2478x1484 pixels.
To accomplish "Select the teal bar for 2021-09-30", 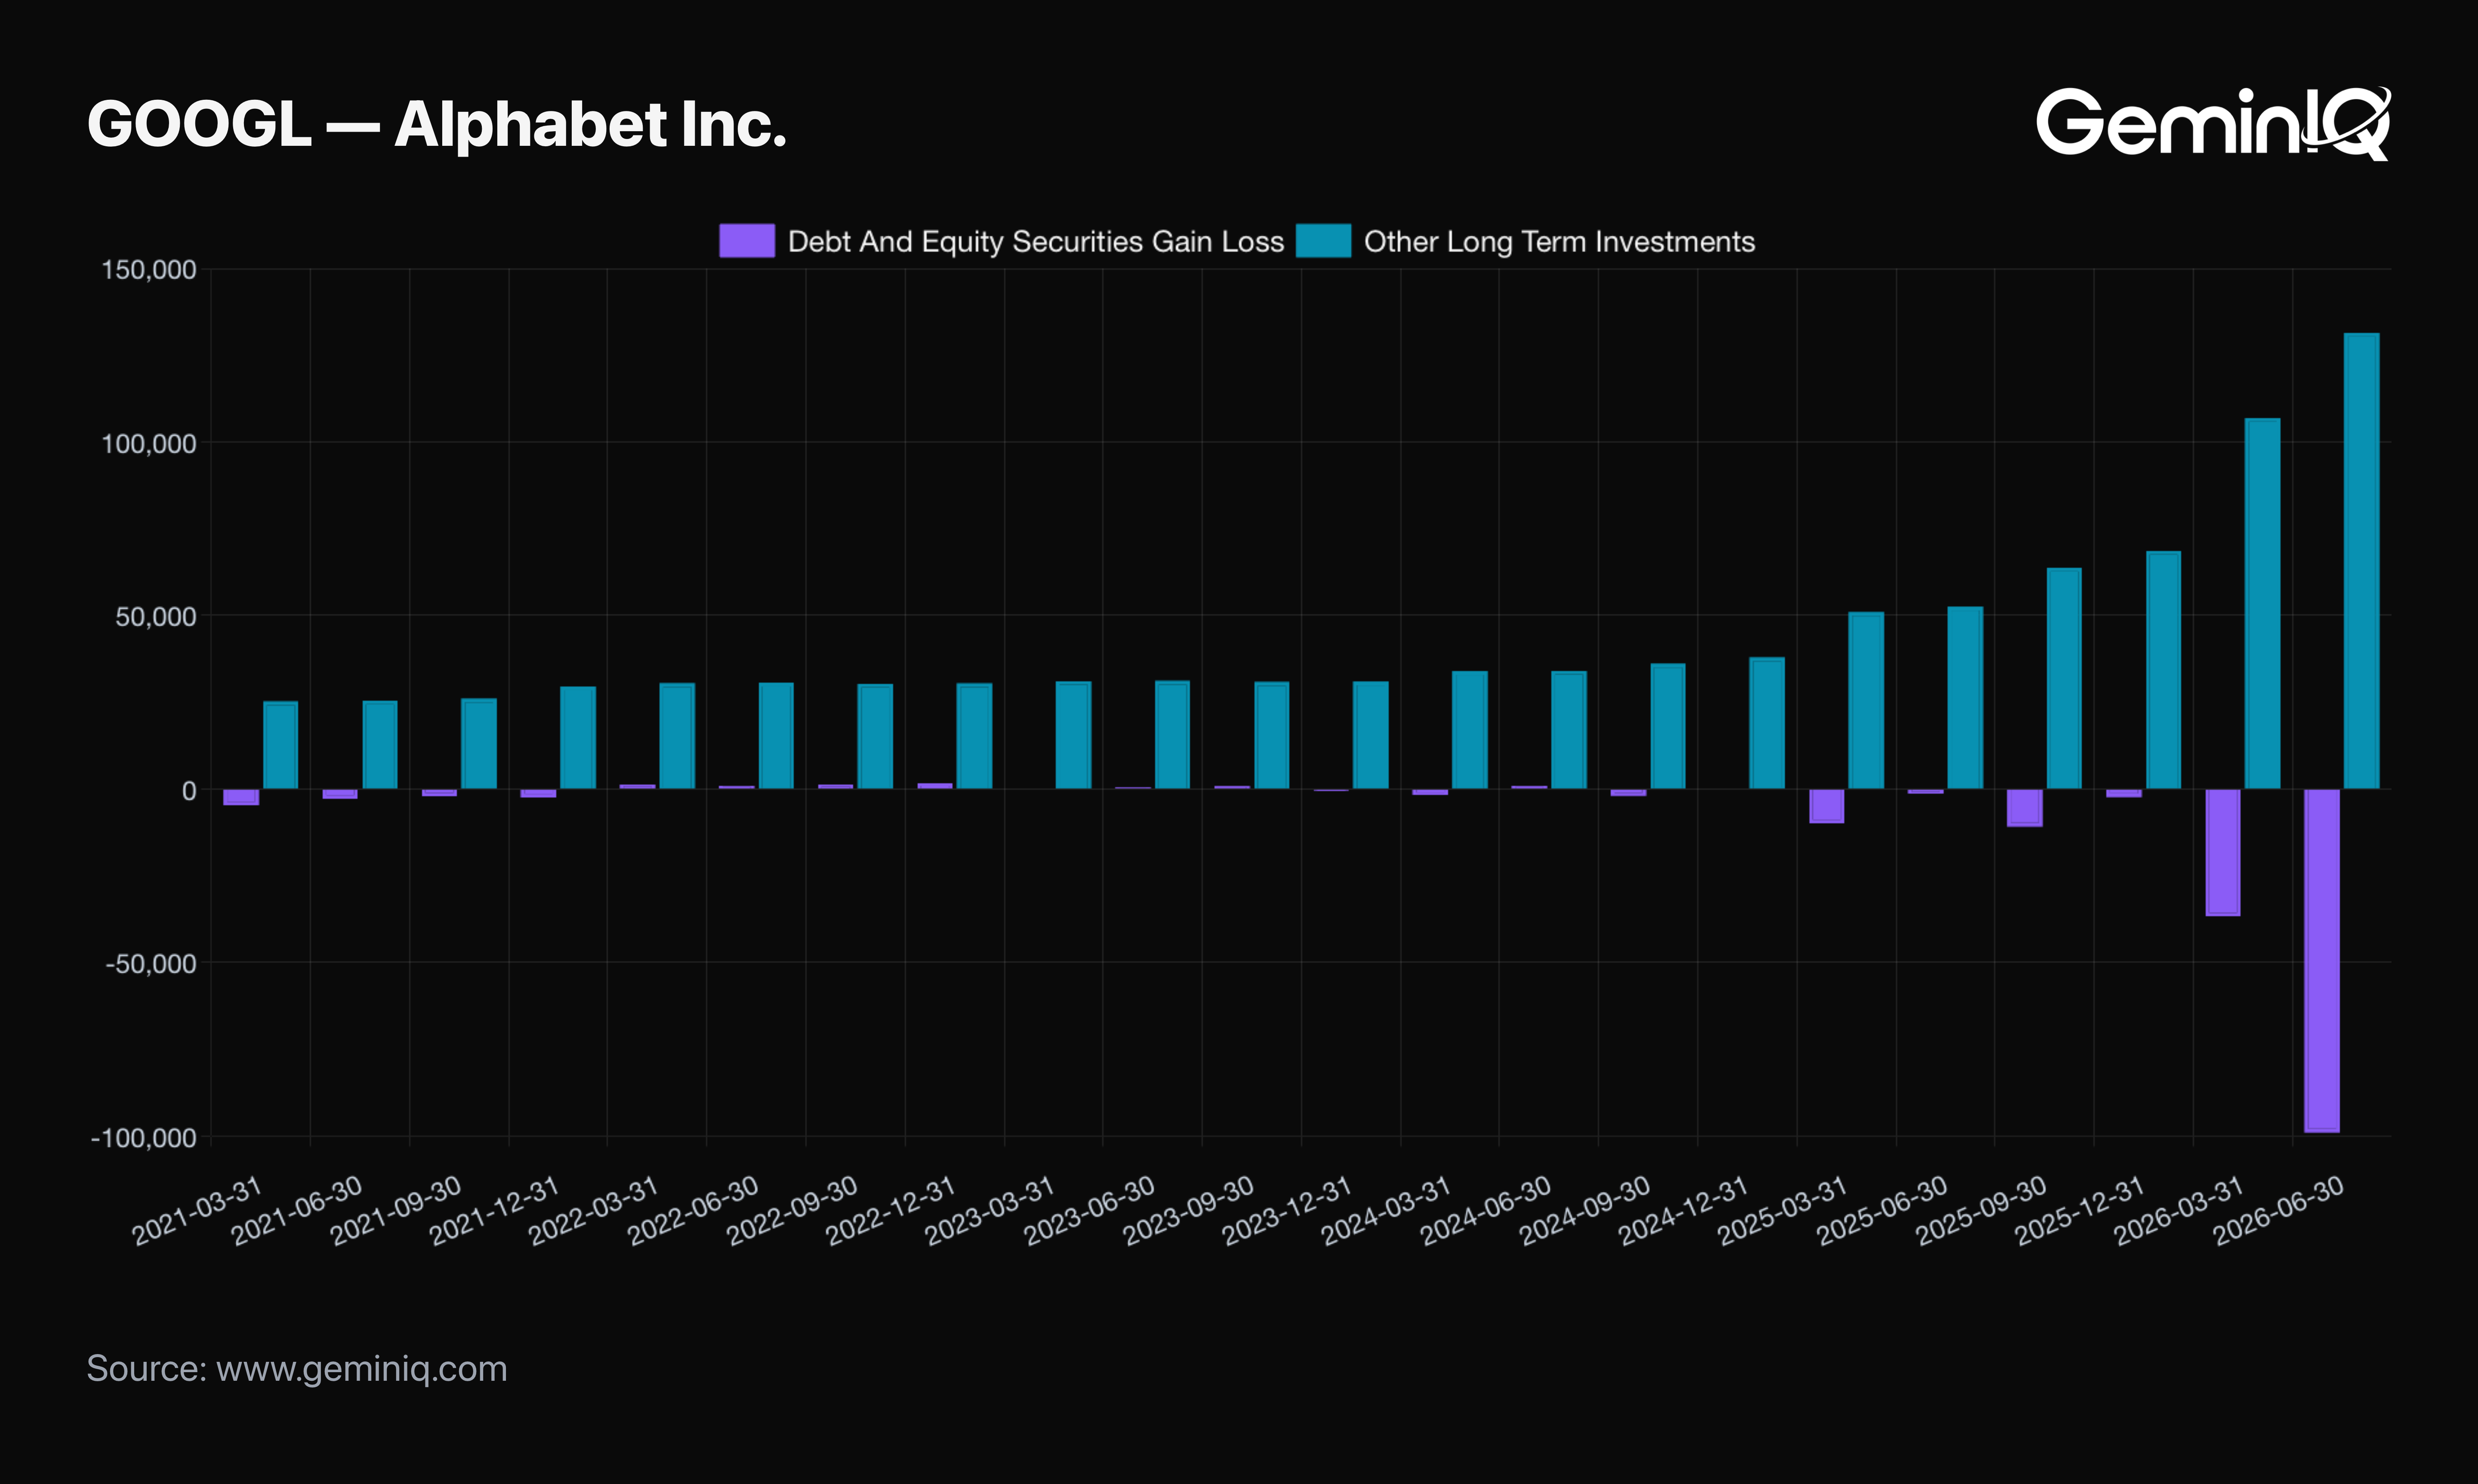I will coord(479,744).
